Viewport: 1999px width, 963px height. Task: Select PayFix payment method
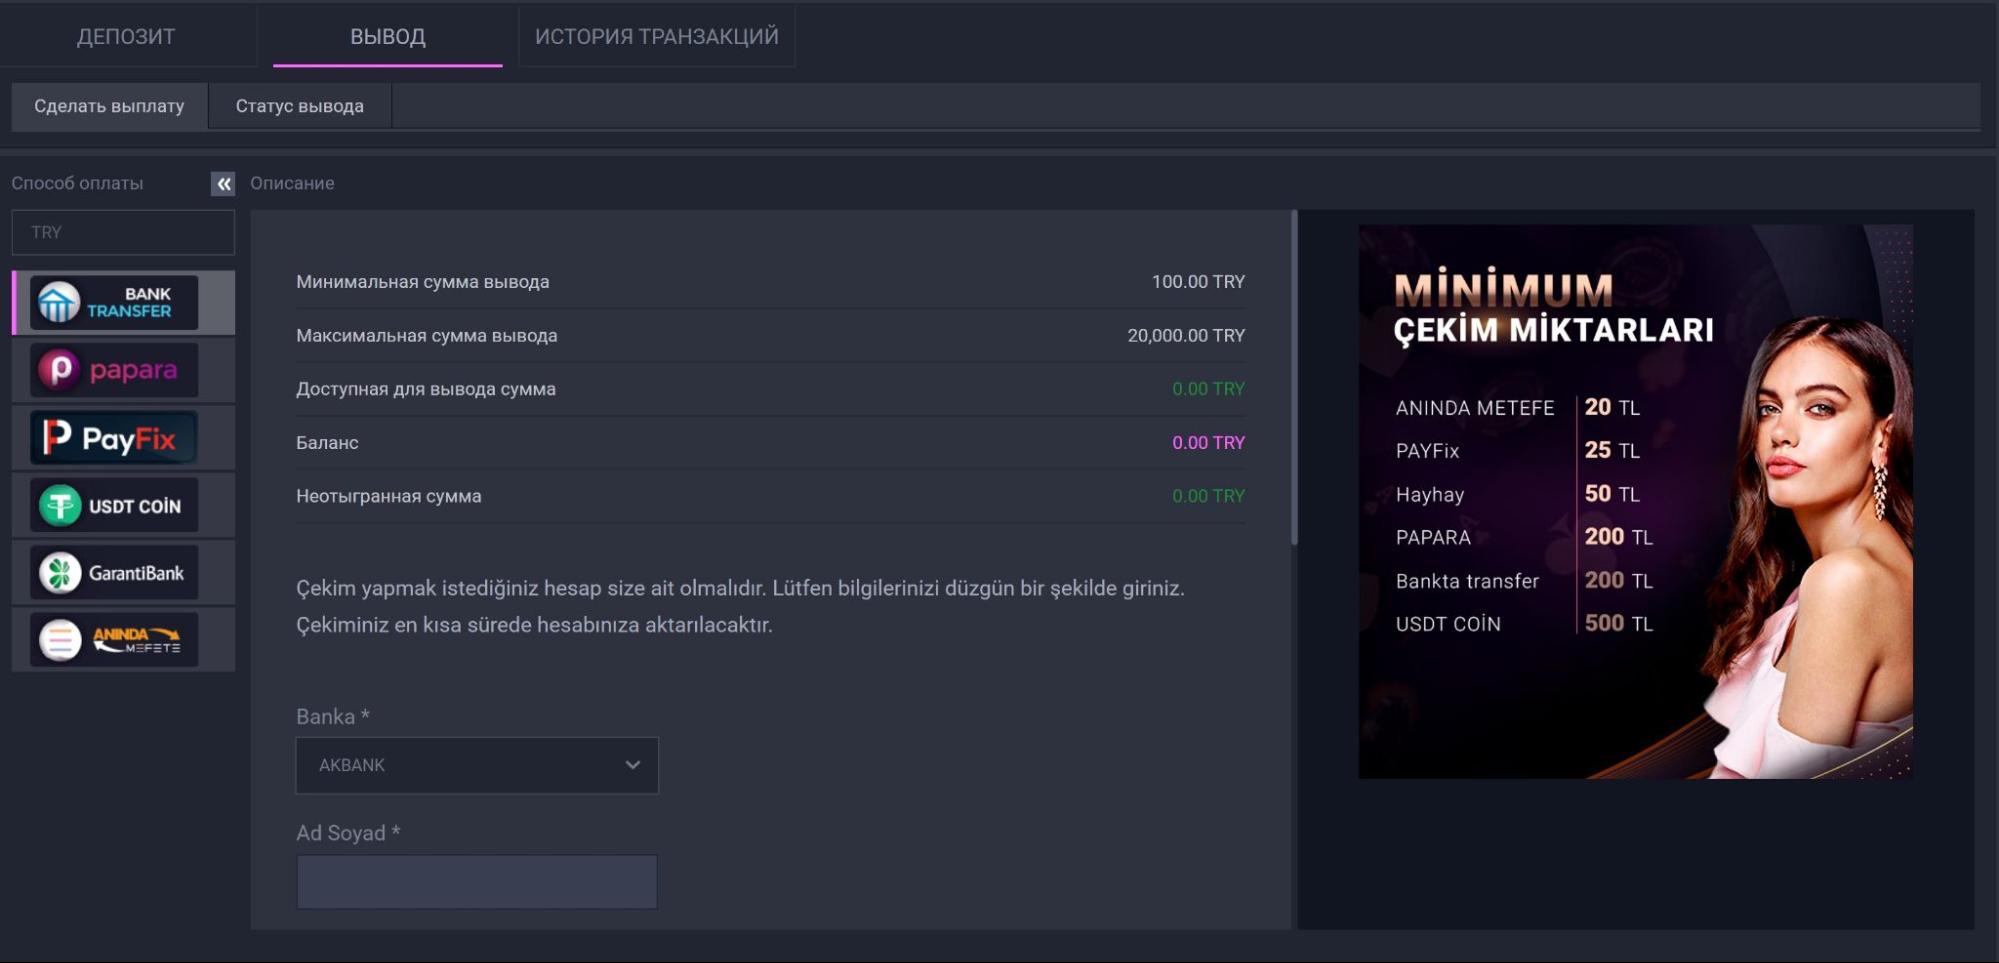[123, 437]
